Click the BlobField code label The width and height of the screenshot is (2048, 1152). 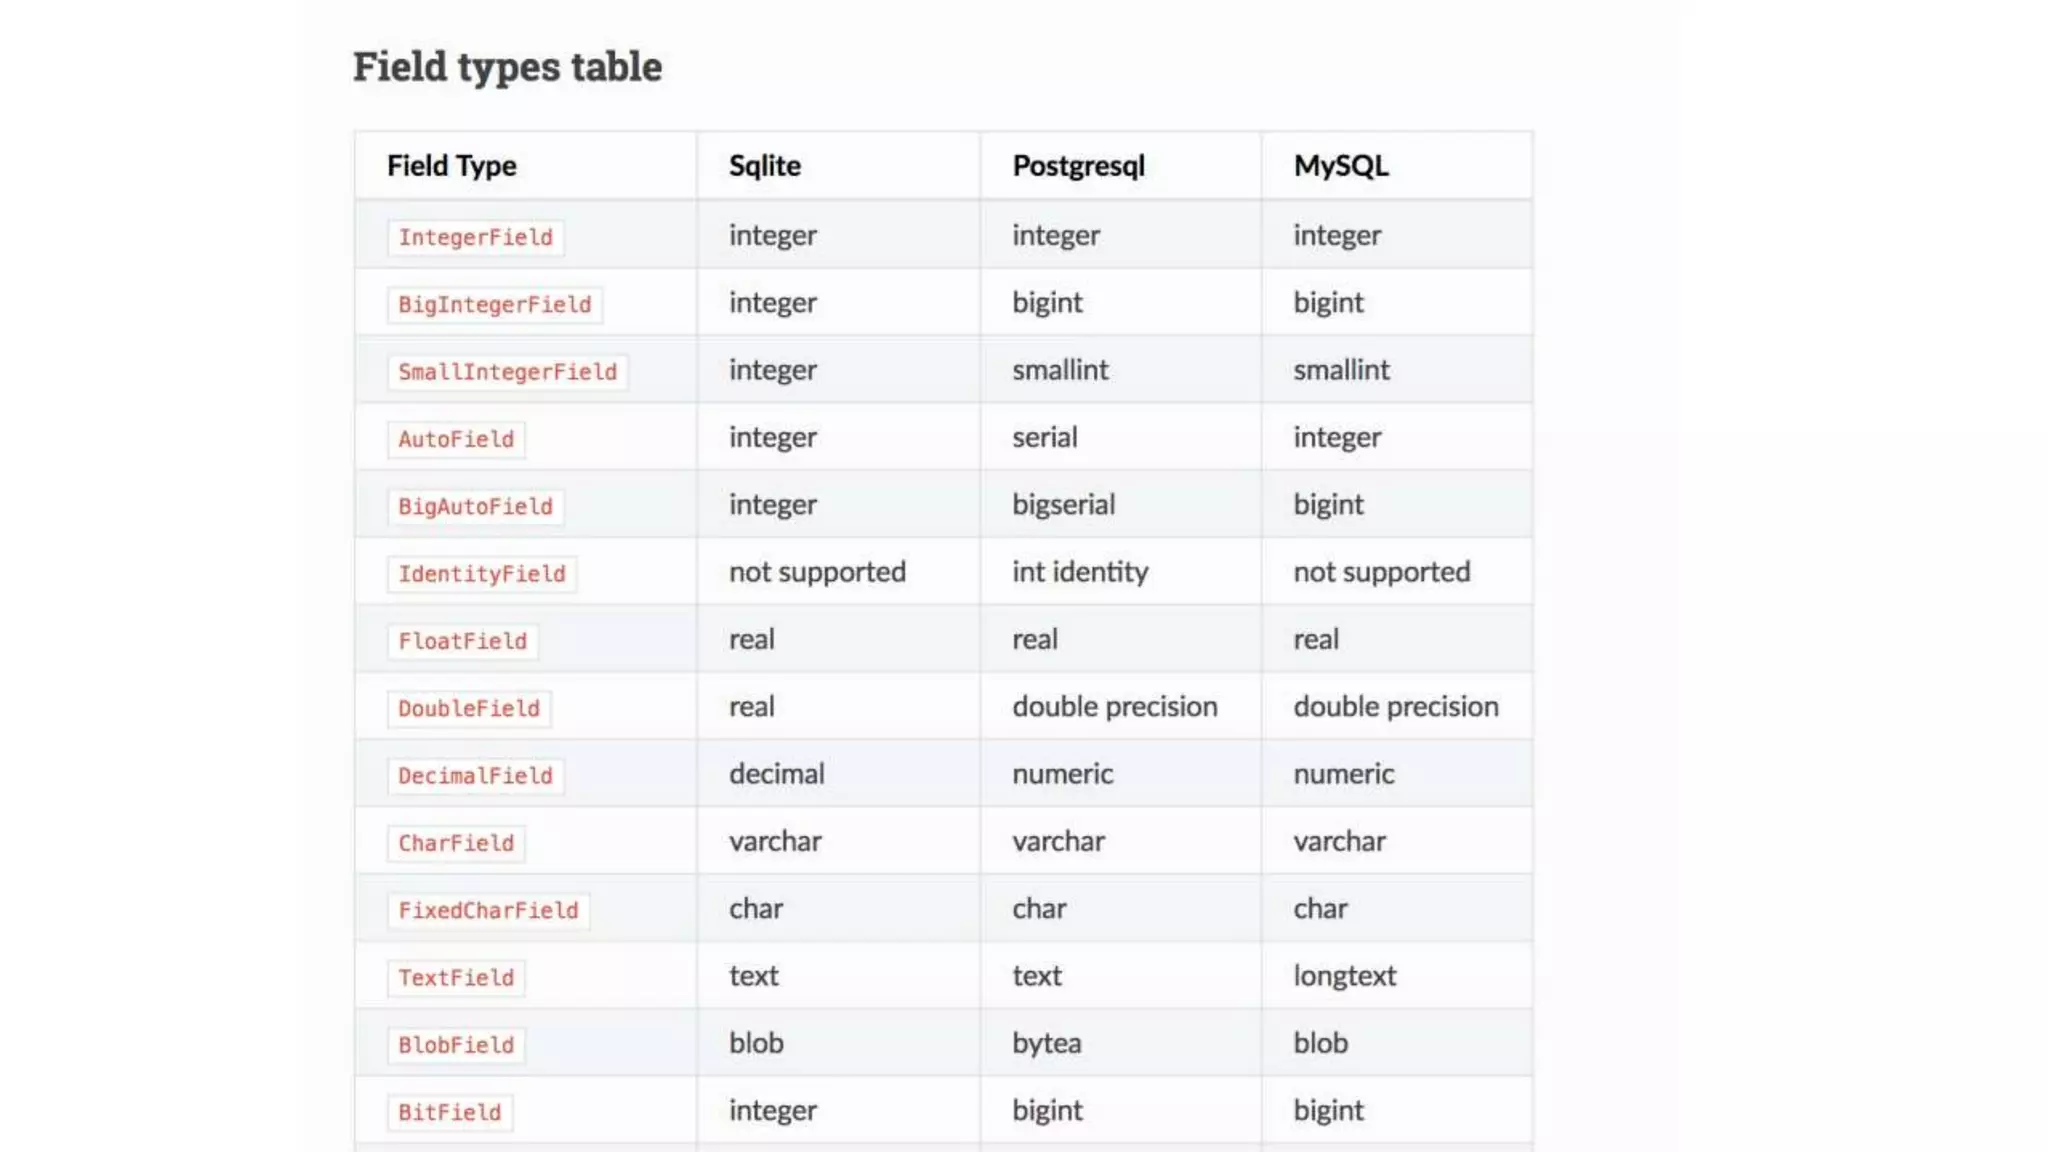click(456, 1045)
